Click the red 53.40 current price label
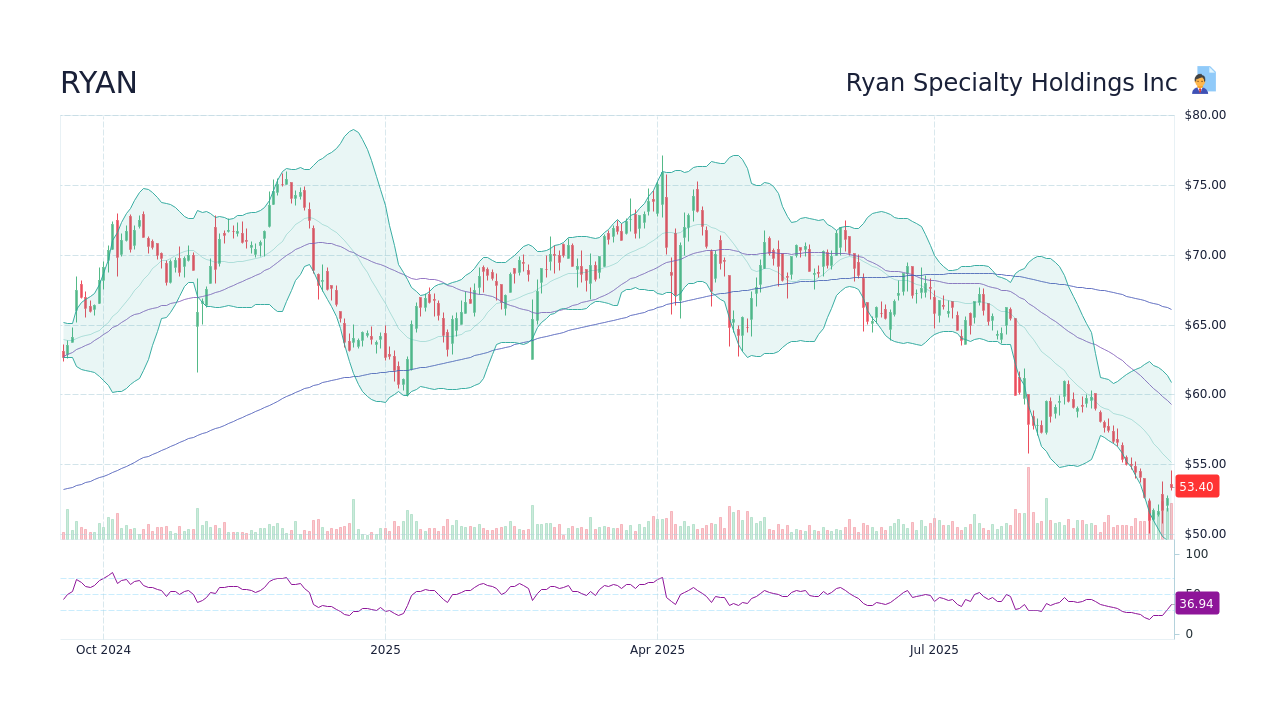Image resolution: width=1280 pixels, height=720 pixels. 1196,487
